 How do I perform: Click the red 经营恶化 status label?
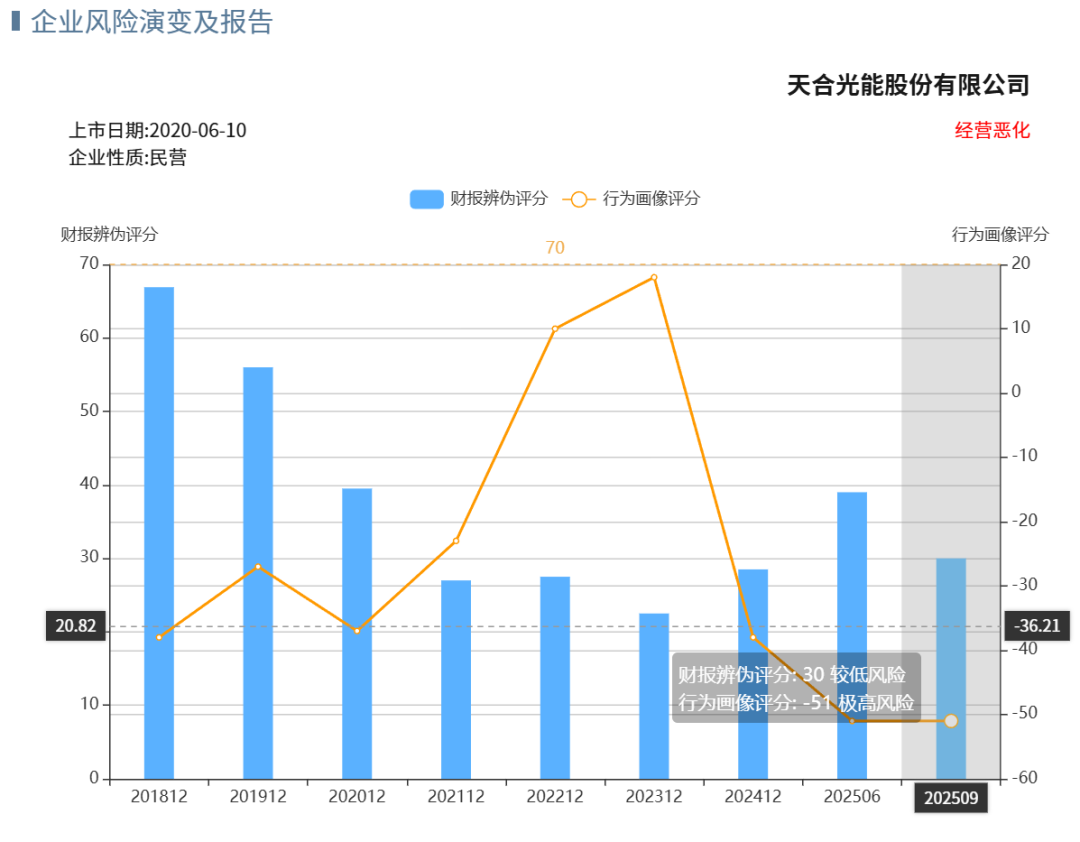992,130
